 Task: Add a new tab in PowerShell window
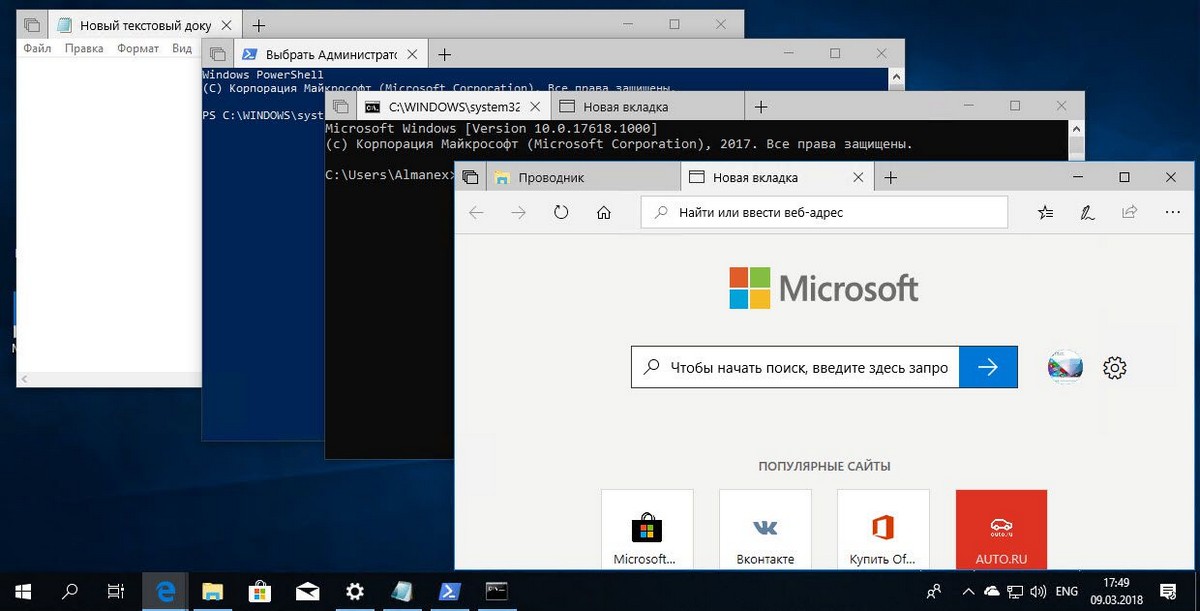tap(445, 54)
